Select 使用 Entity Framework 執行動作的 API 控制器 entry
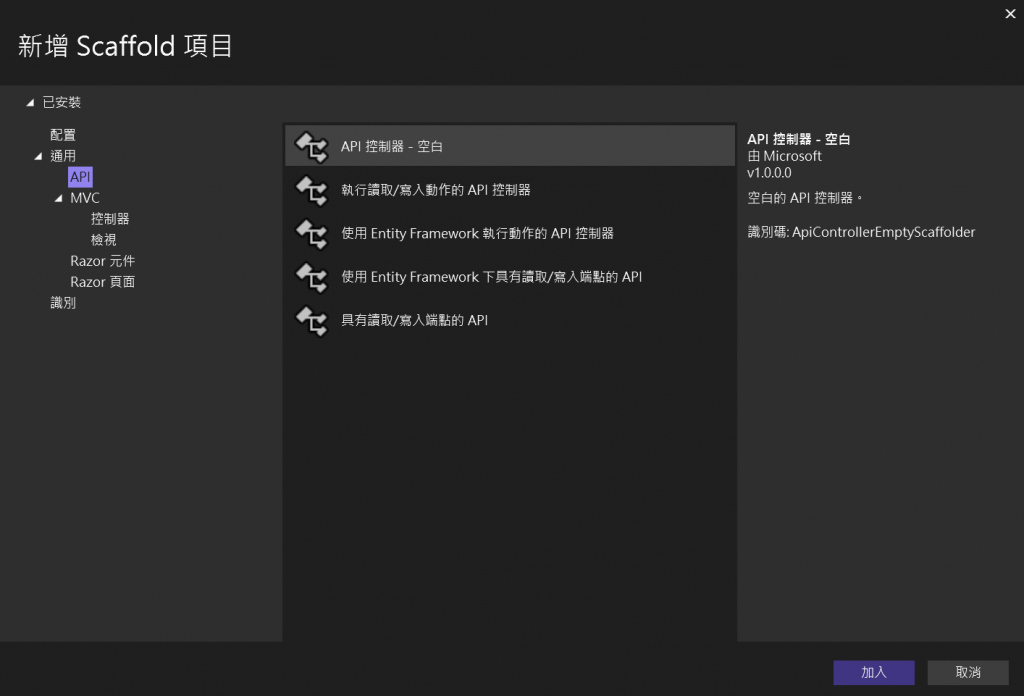Image resolution: width=1024 pixels, height=696 pixels. point(510,234)
